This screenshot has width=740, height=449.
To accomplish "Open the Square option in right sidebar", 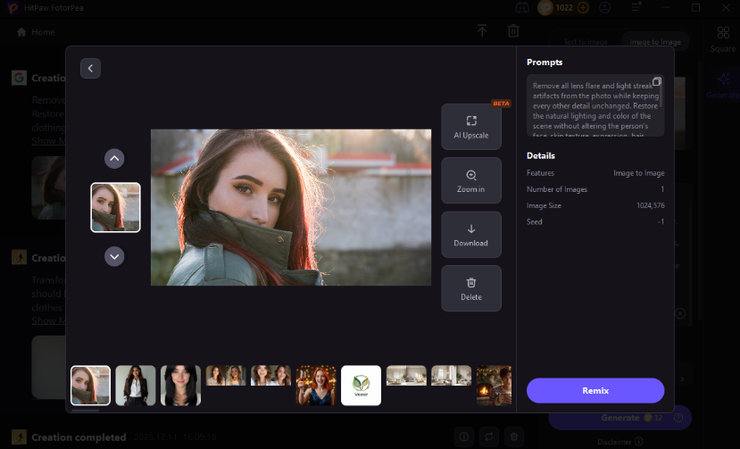I will 723,39.
